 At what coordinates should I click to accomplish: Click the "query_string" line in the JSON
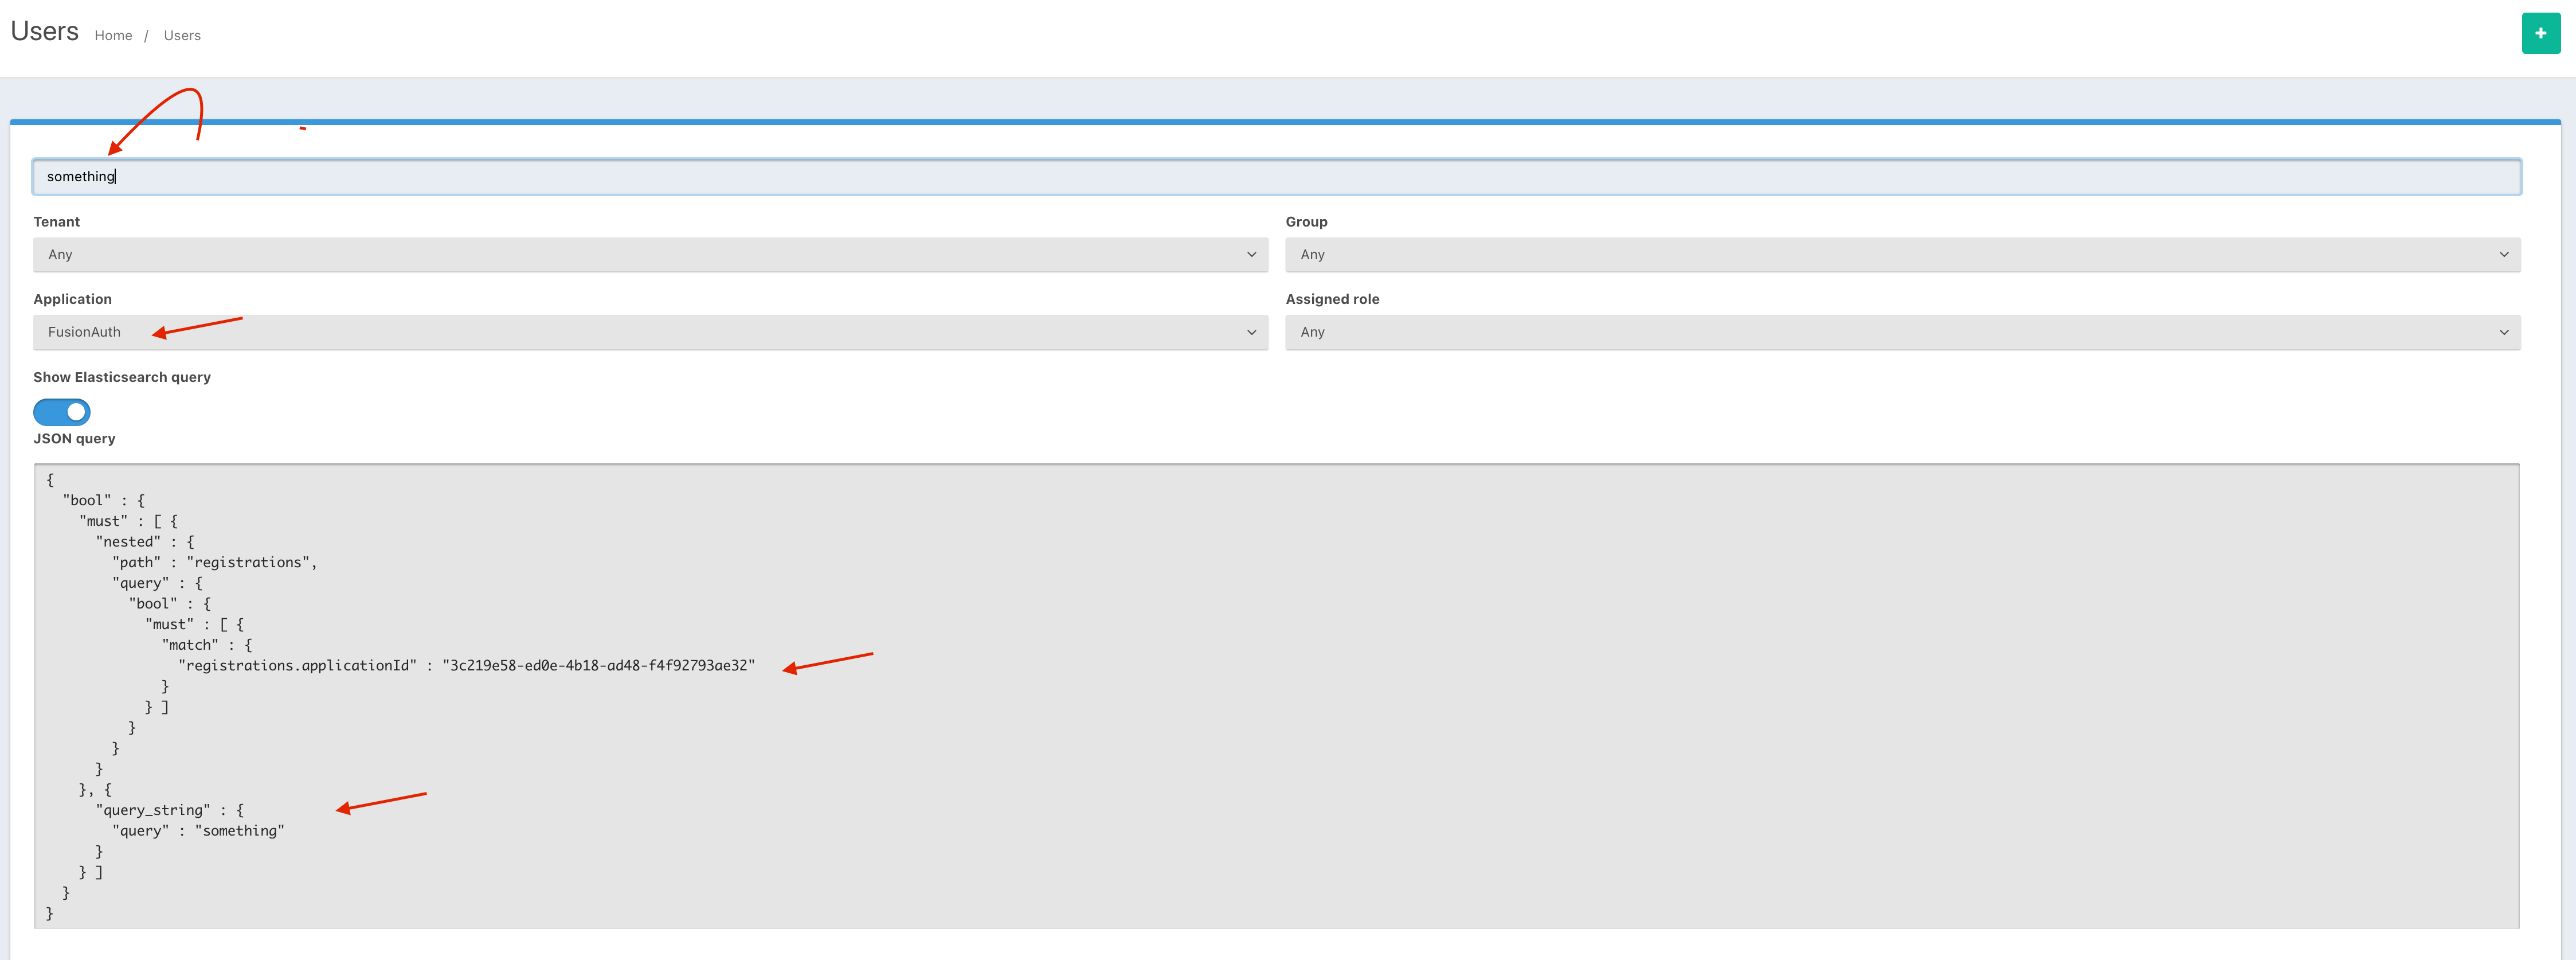click(x=170, y=810)
